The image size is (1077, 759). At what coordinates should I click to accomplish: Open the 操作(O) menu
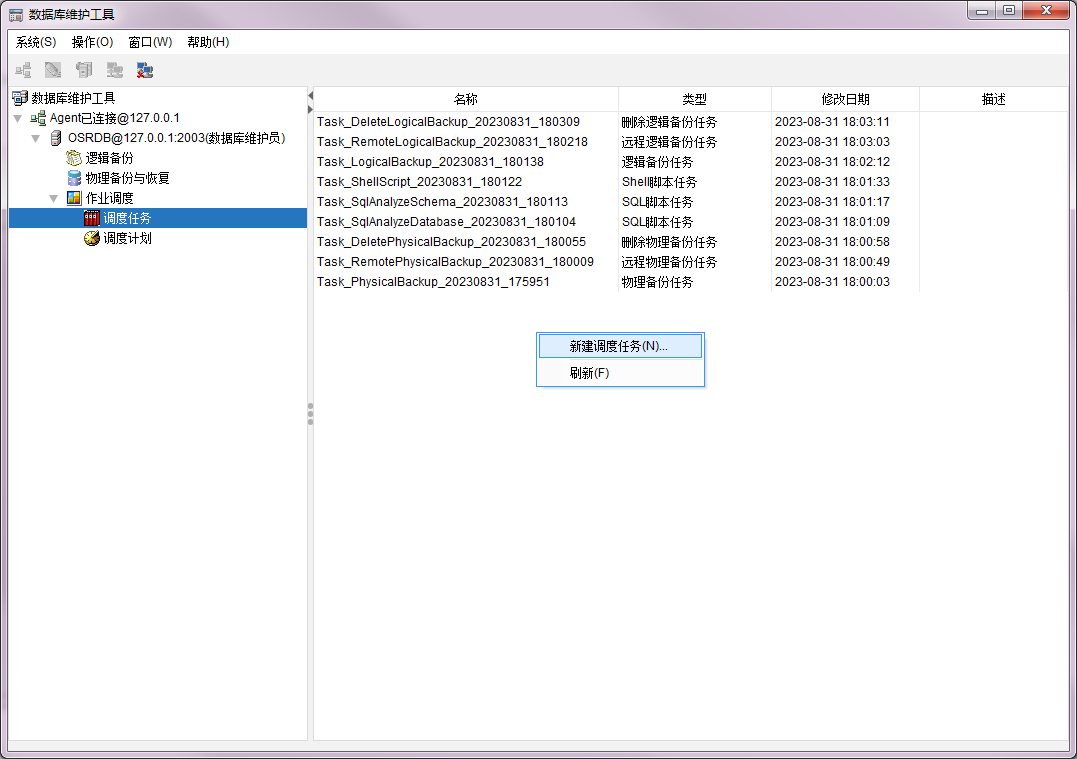tap(92, 42)
